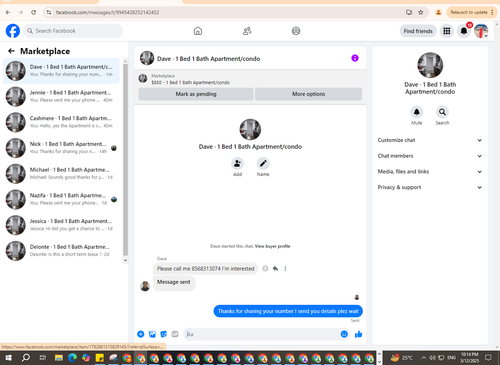The height and width of the screenshot is (365, 500).
Task: Open File Explorer from the taskbar
Action: coord(59,358)
